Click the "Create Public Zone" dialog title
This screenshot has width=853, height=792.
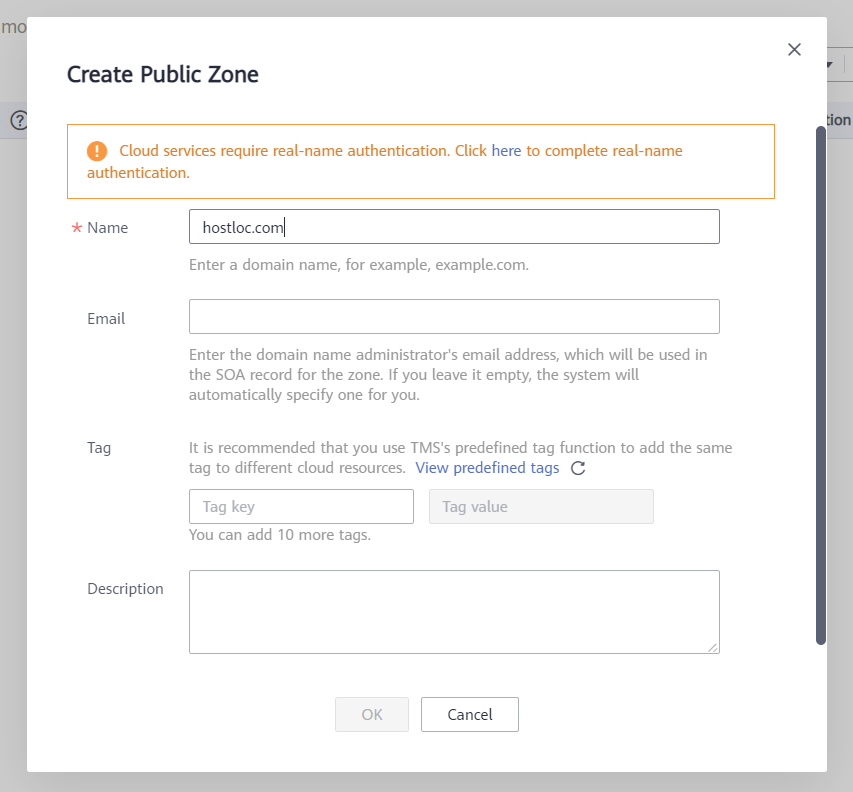(x=162, y=74)
